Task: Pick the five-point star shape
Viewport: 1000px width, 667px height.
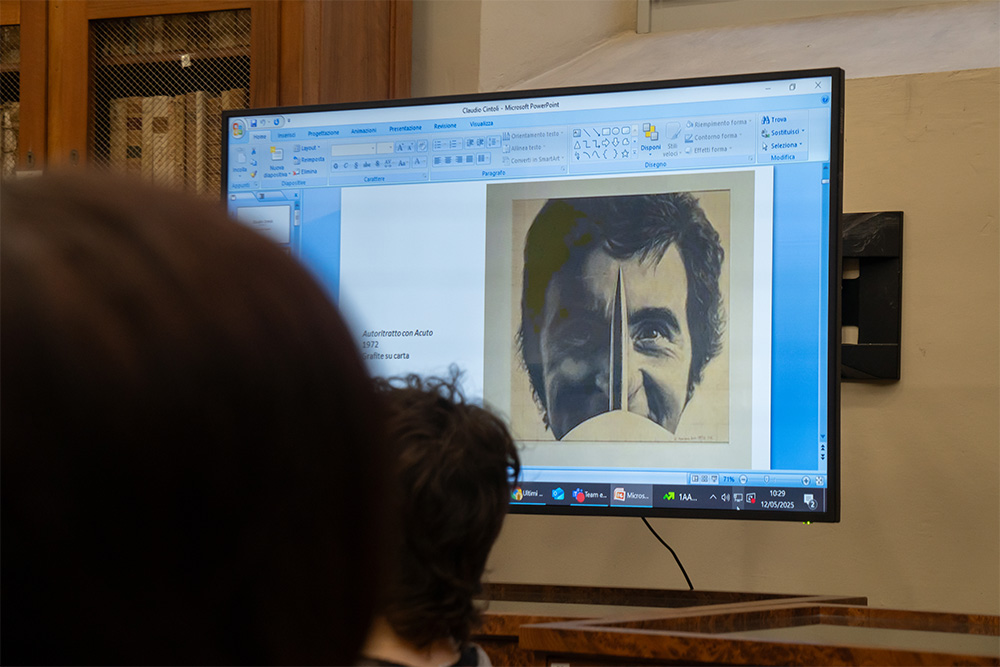Action: tap(625, 153)
